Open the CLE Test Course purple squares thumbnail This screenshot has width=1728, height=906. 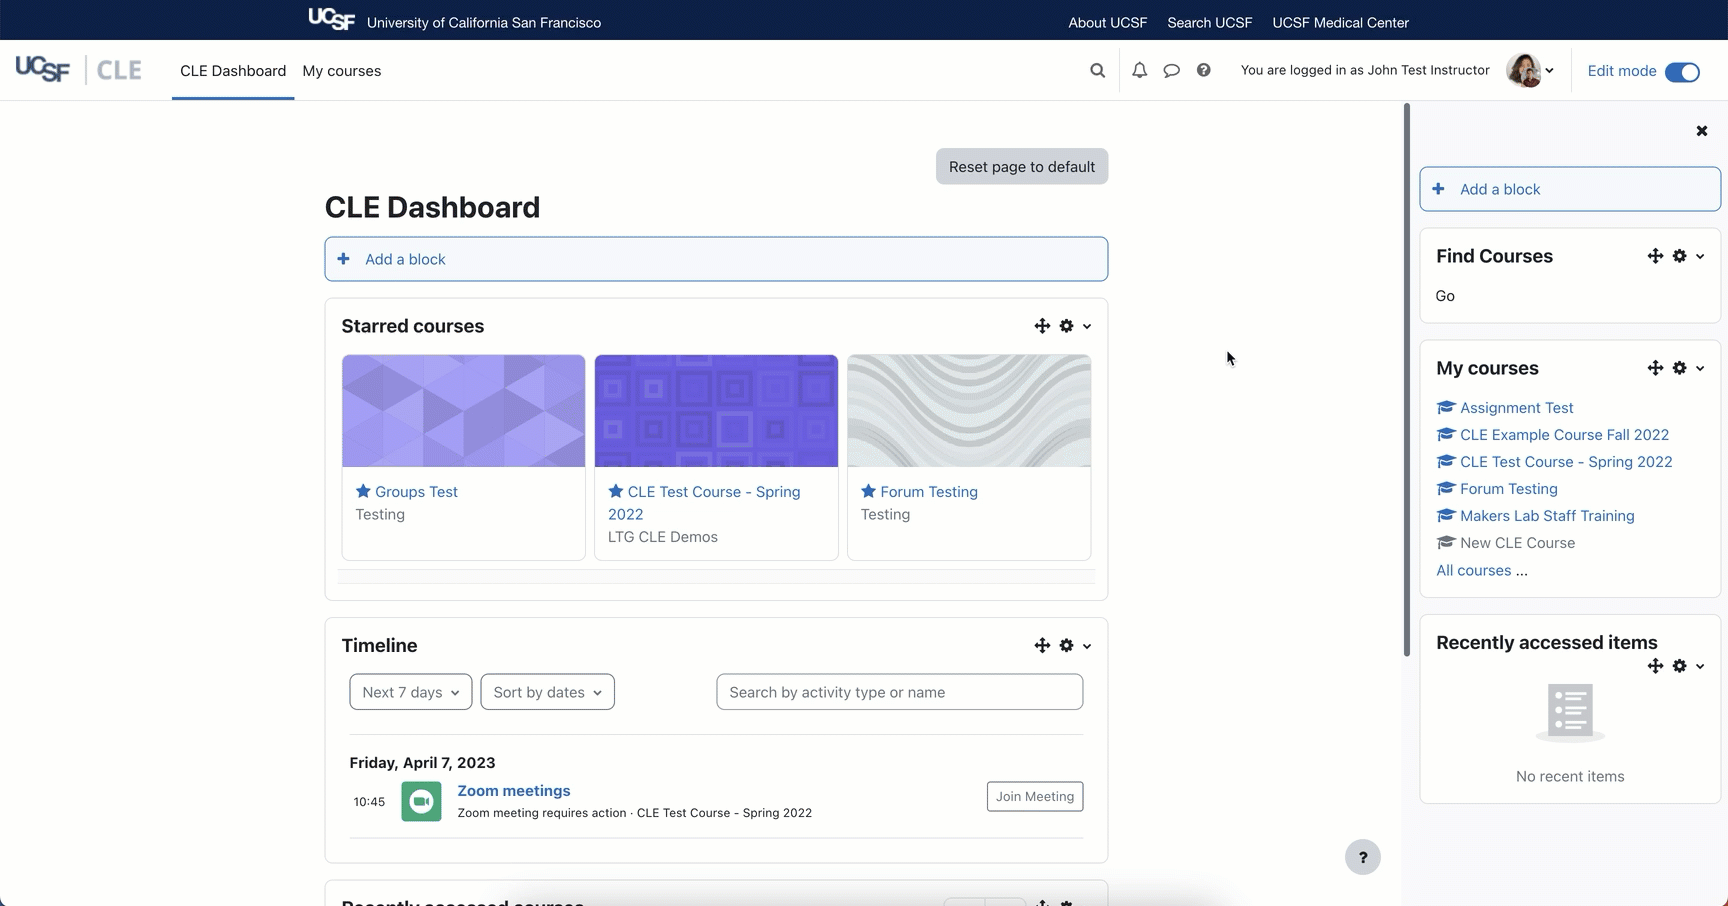[x=716, y=411]
